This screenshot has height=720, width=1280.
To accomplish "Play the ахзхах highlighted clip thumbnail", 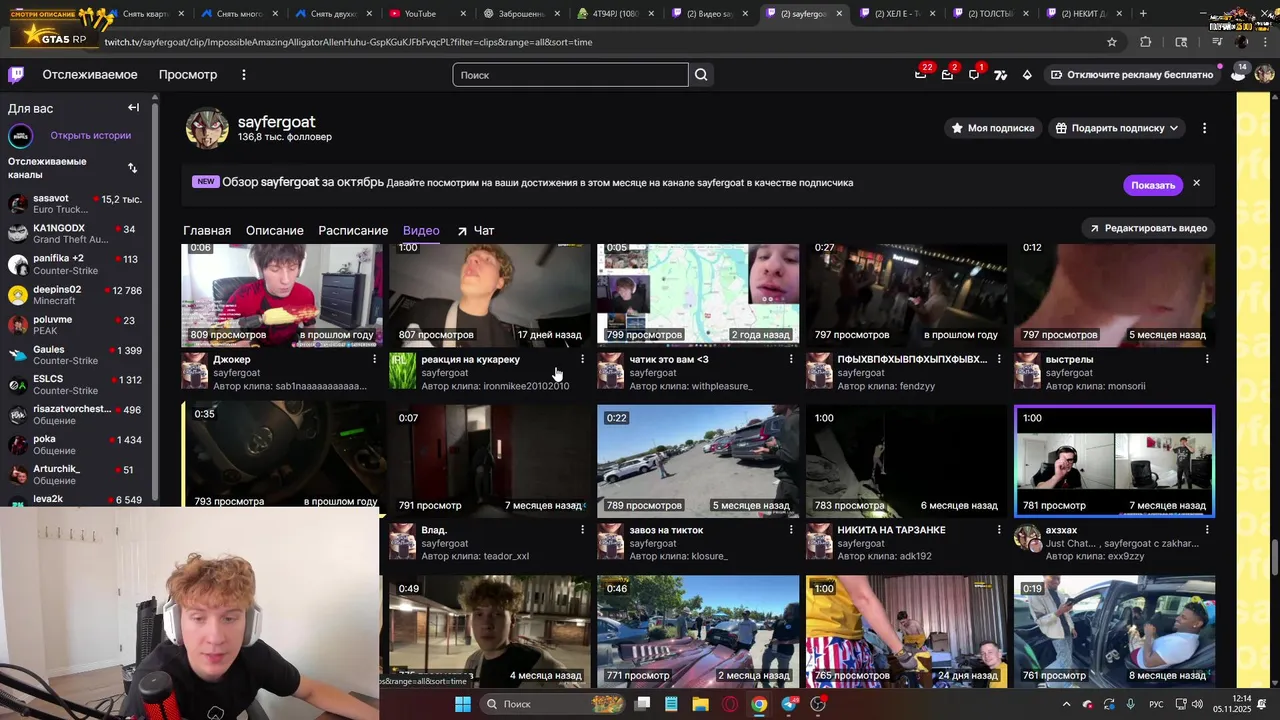I will pos(1114,461).
